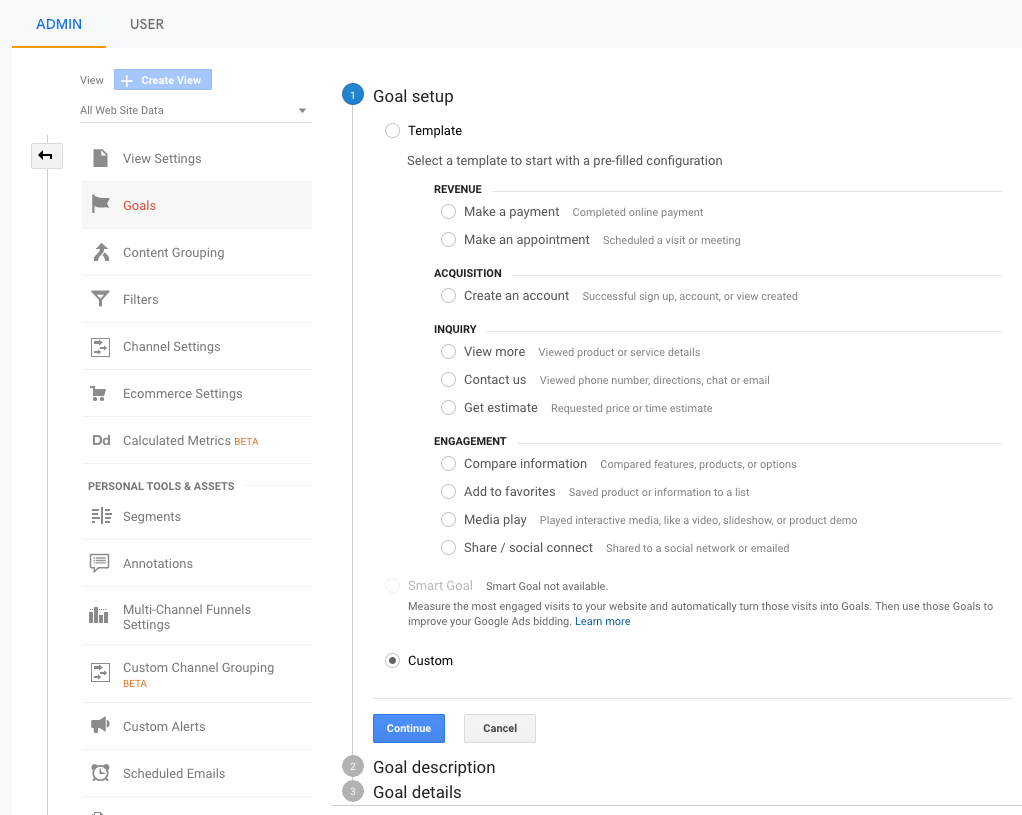1022x815 pixels.
Task: Pick the Add to favorites radio button
Action: tap(448, 492)
